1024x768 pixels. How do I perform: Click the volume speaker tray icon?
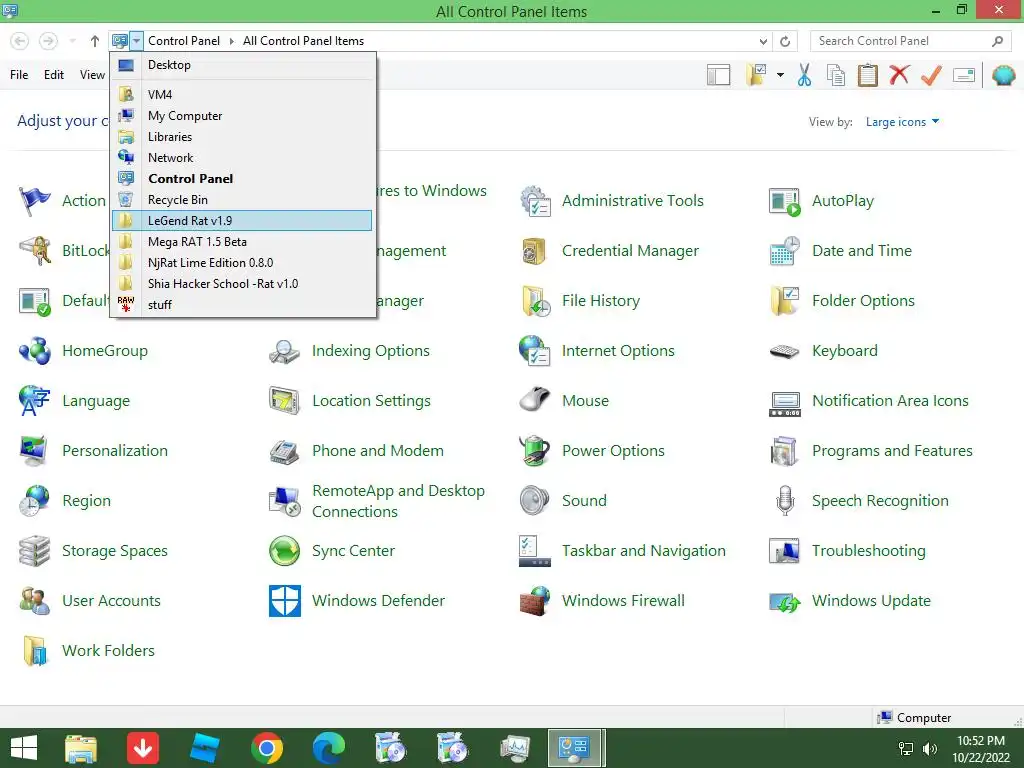929,749
